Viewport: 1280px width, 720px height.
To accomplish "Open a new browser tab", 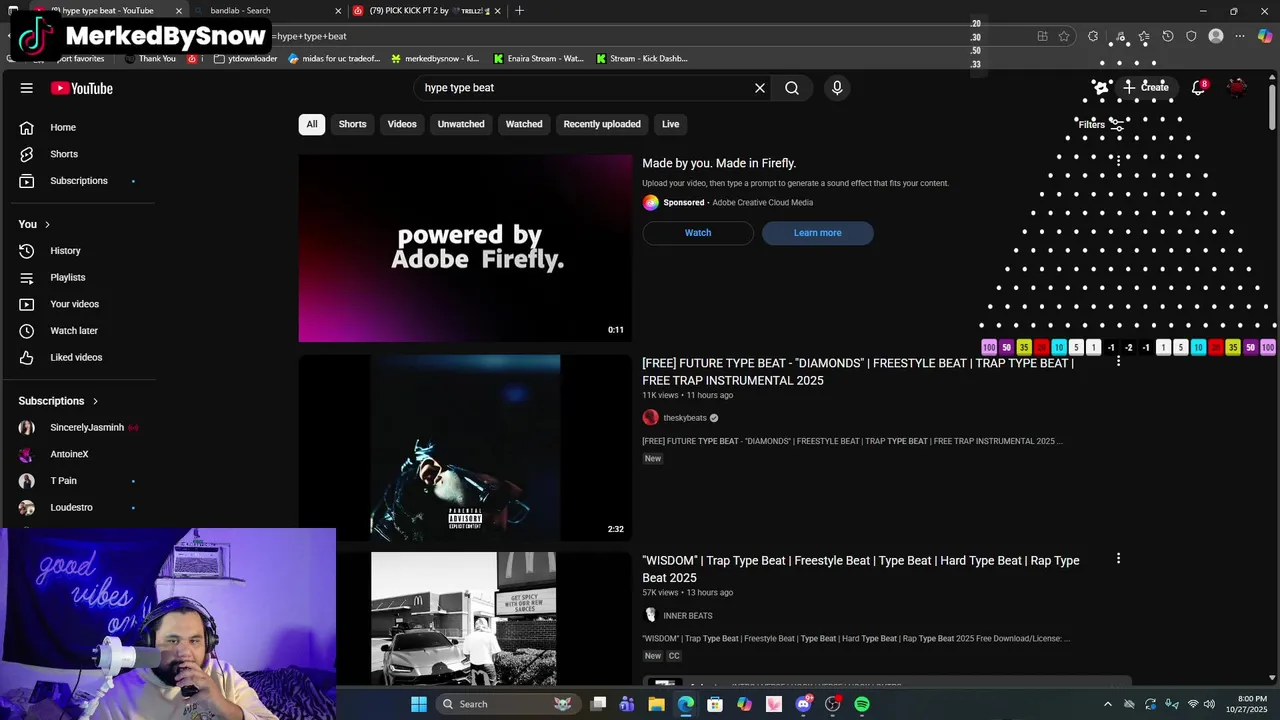I will [519, 11].
